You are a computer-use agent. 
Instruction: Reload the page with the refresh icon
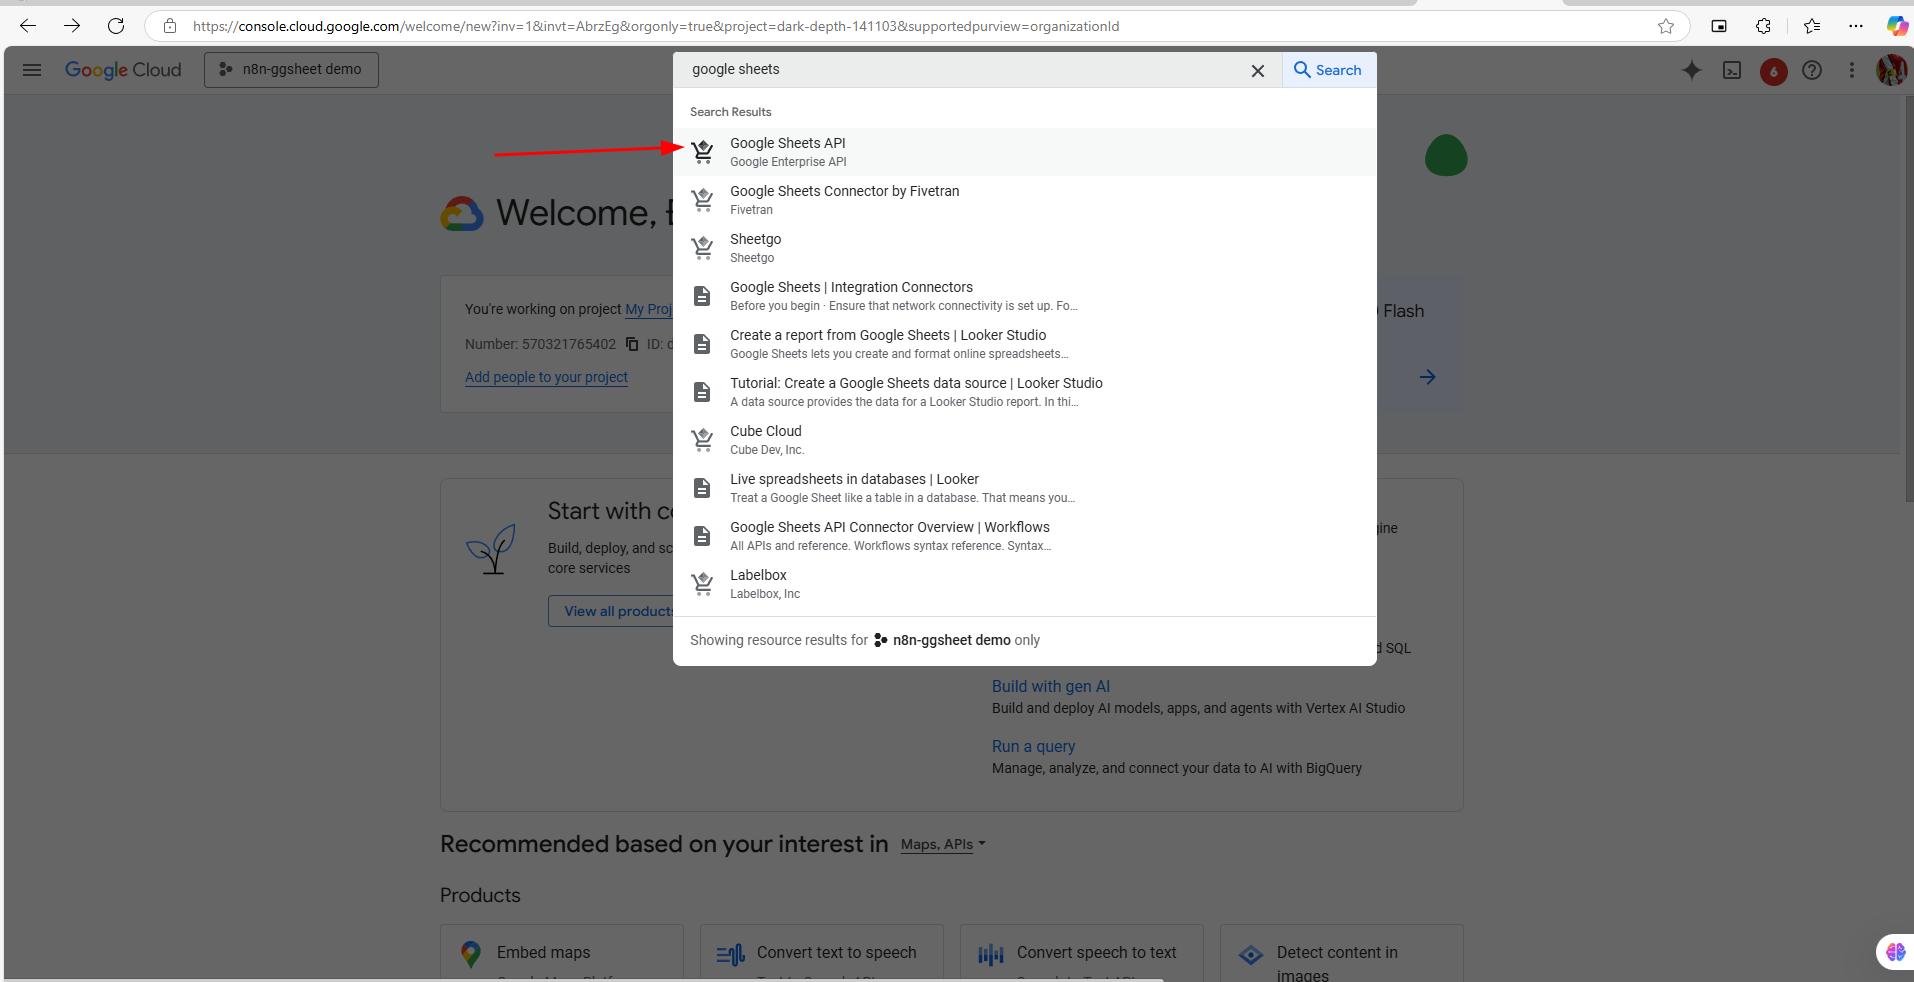pyautogui.click(x=116, y=26)
